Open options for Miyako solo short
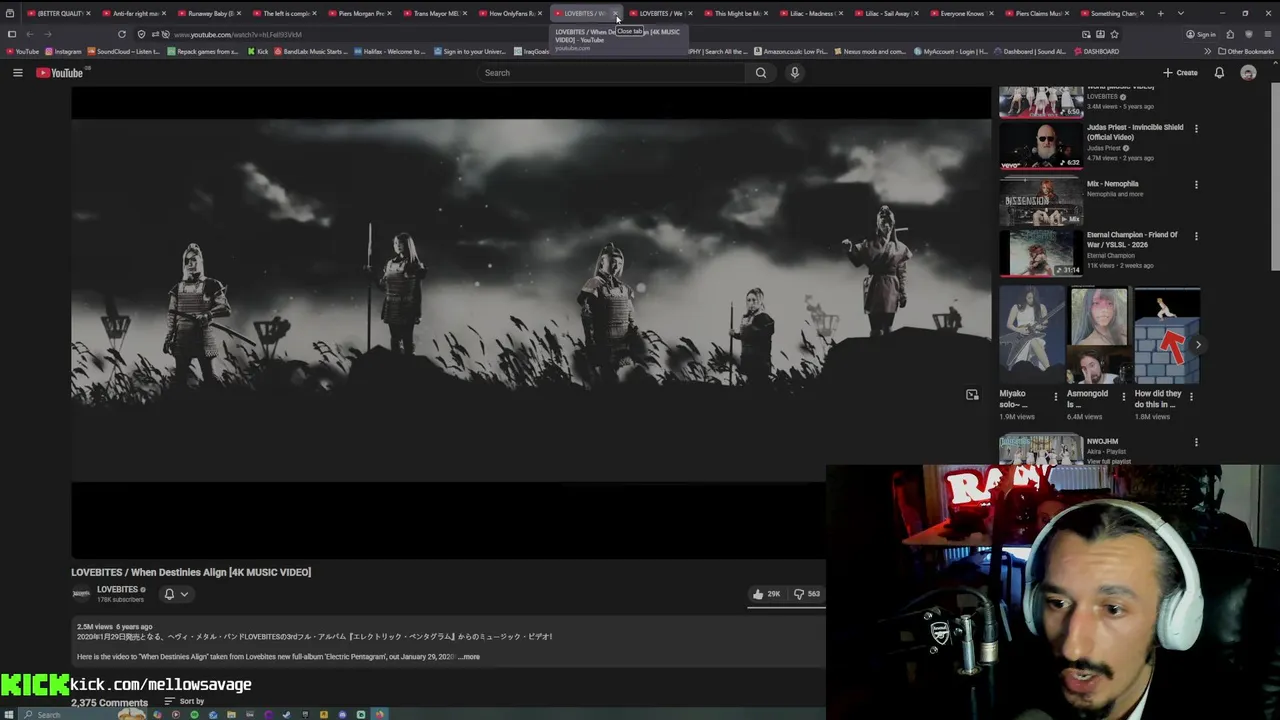This screenshot has width=1280, height=720. point(1056,396)
